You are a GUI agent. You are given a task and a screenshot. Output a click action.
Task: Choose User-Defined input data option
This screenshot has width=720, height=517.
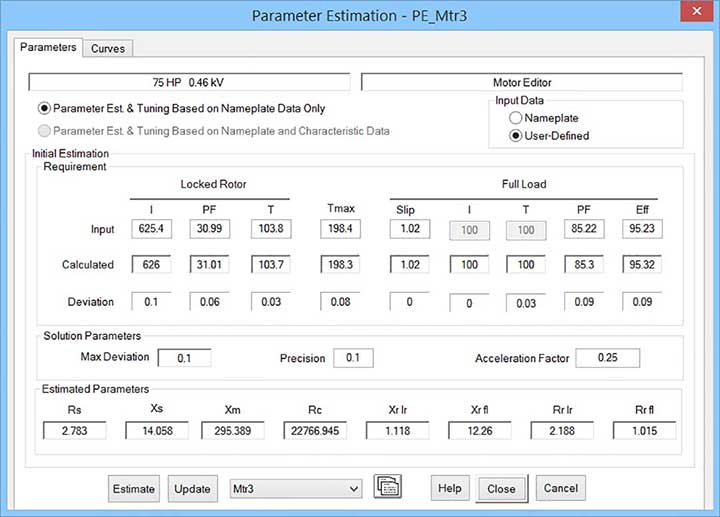point(516,135)
